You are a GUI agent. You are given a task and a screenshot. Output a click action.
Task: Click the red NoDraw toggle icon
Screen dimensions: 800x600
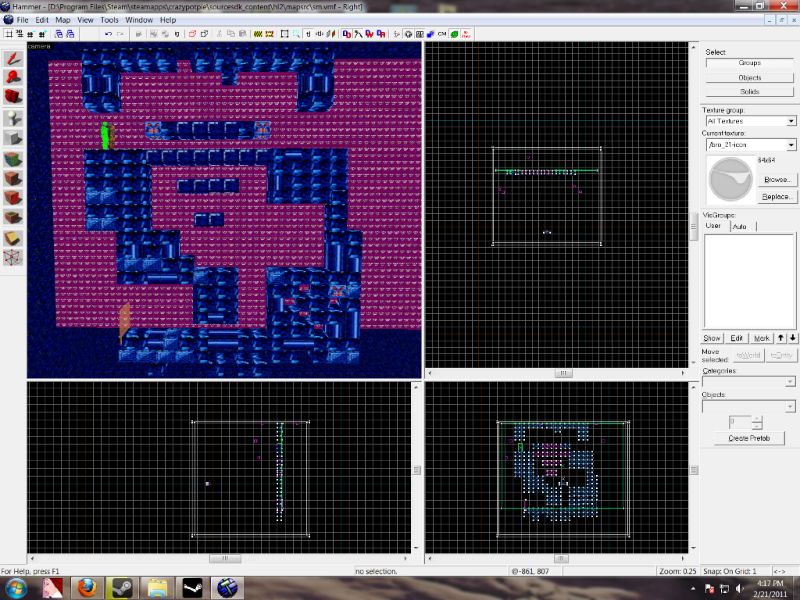click(466, 34)
